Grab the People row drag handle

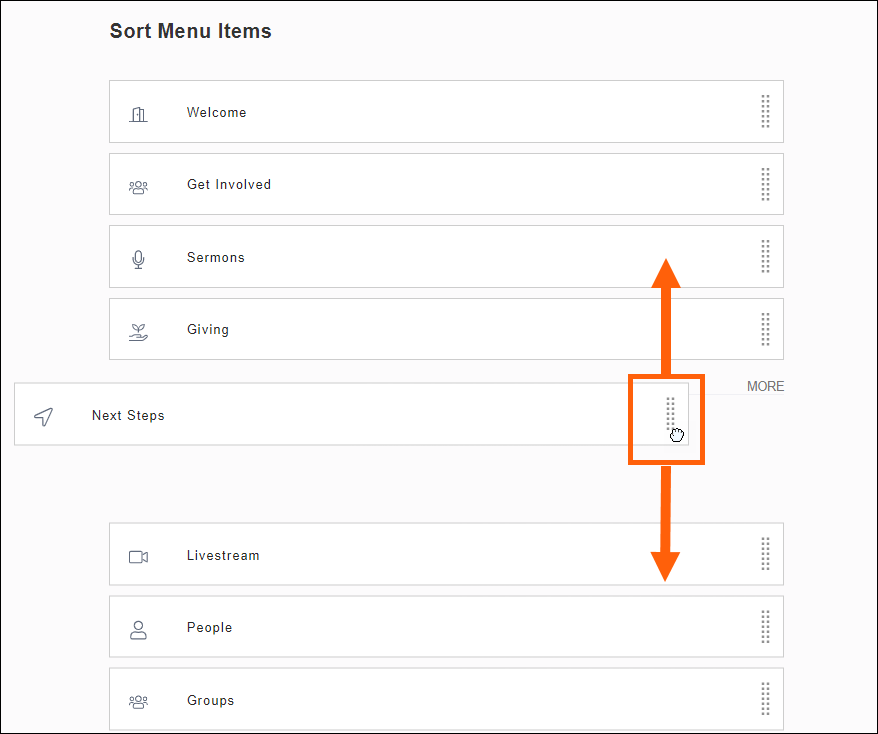765,627
